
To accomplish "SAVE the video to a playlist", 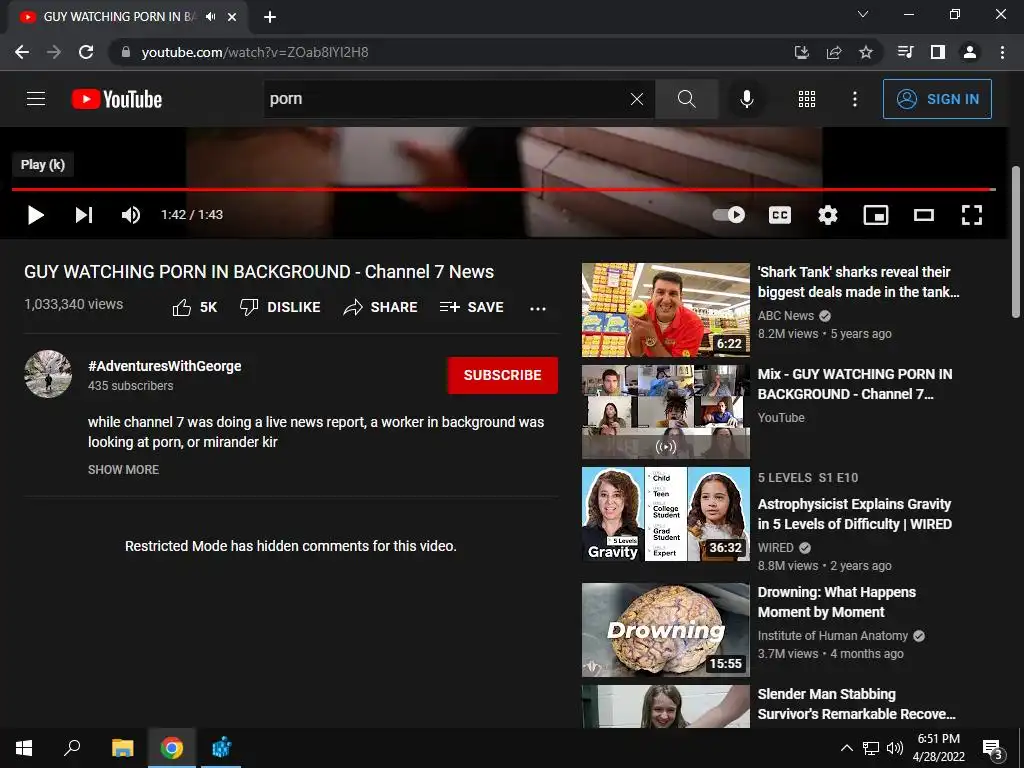I will pos(472,307).
